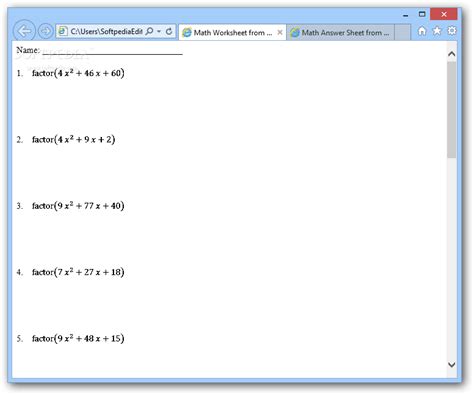474x395 pixels.
Task: Click problem 4 factor(7x² + 27x + 18)
Action: click(x=78, y=272)
